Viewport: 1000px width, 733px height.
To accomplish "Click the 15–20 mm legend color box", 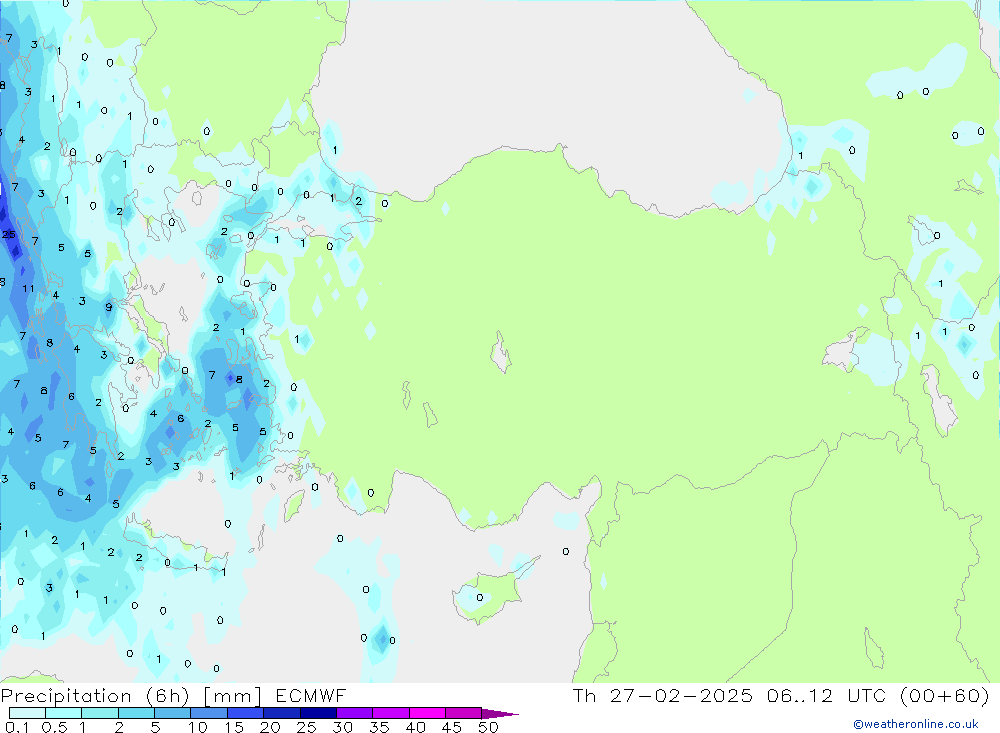I will pyautogui.click(x=246, y=713).
